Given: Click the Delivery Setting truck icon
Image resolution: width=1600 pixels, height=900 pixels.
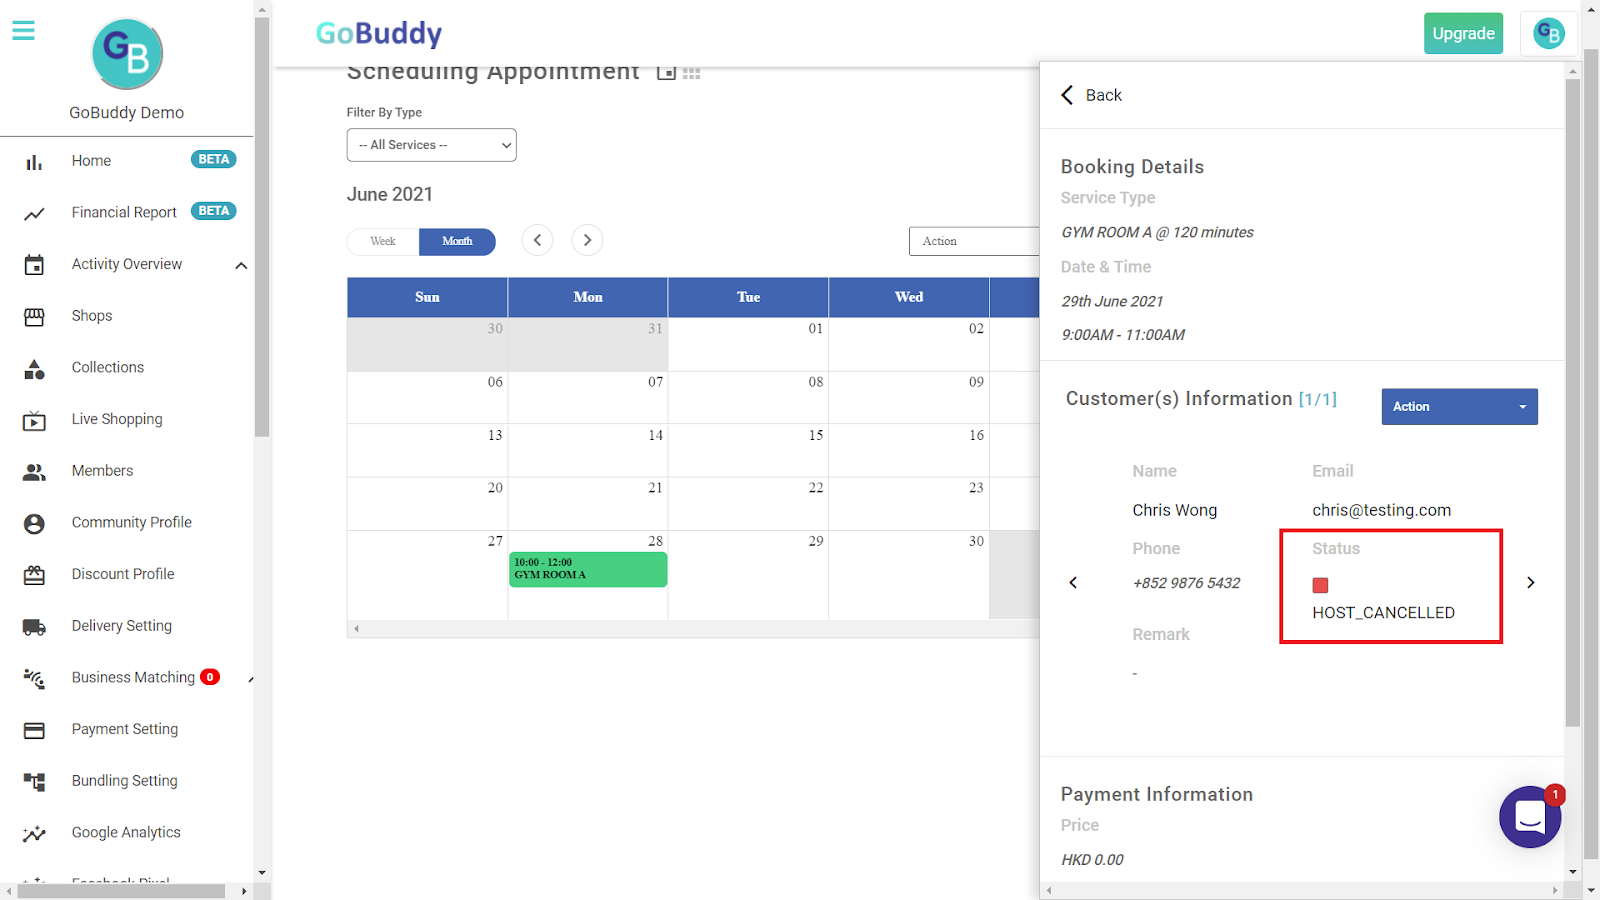Looking at the screenshot, I should pyautogui.click(x=34, y=627).
